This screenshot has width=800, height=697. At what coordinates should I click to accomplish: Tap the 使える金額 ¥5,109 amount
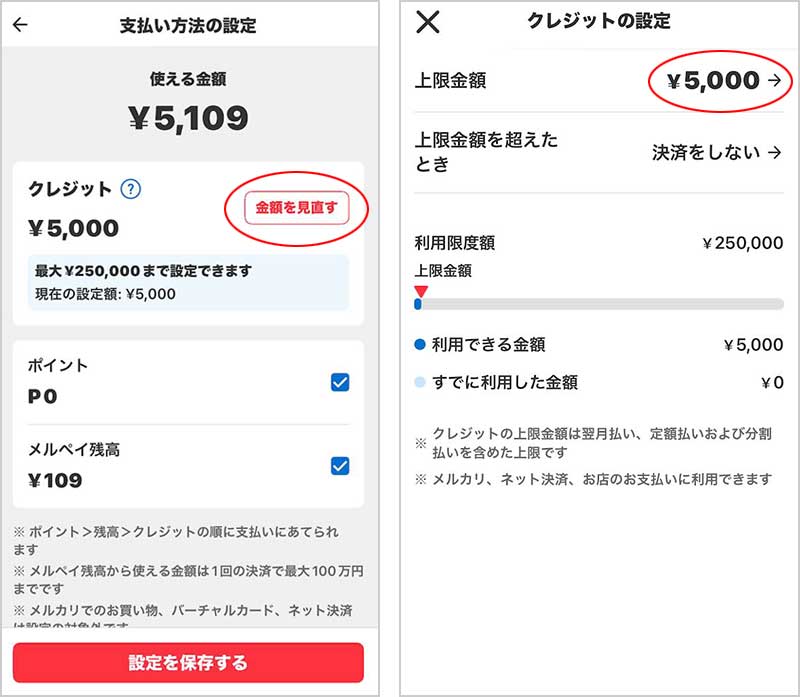click(188, 118)
